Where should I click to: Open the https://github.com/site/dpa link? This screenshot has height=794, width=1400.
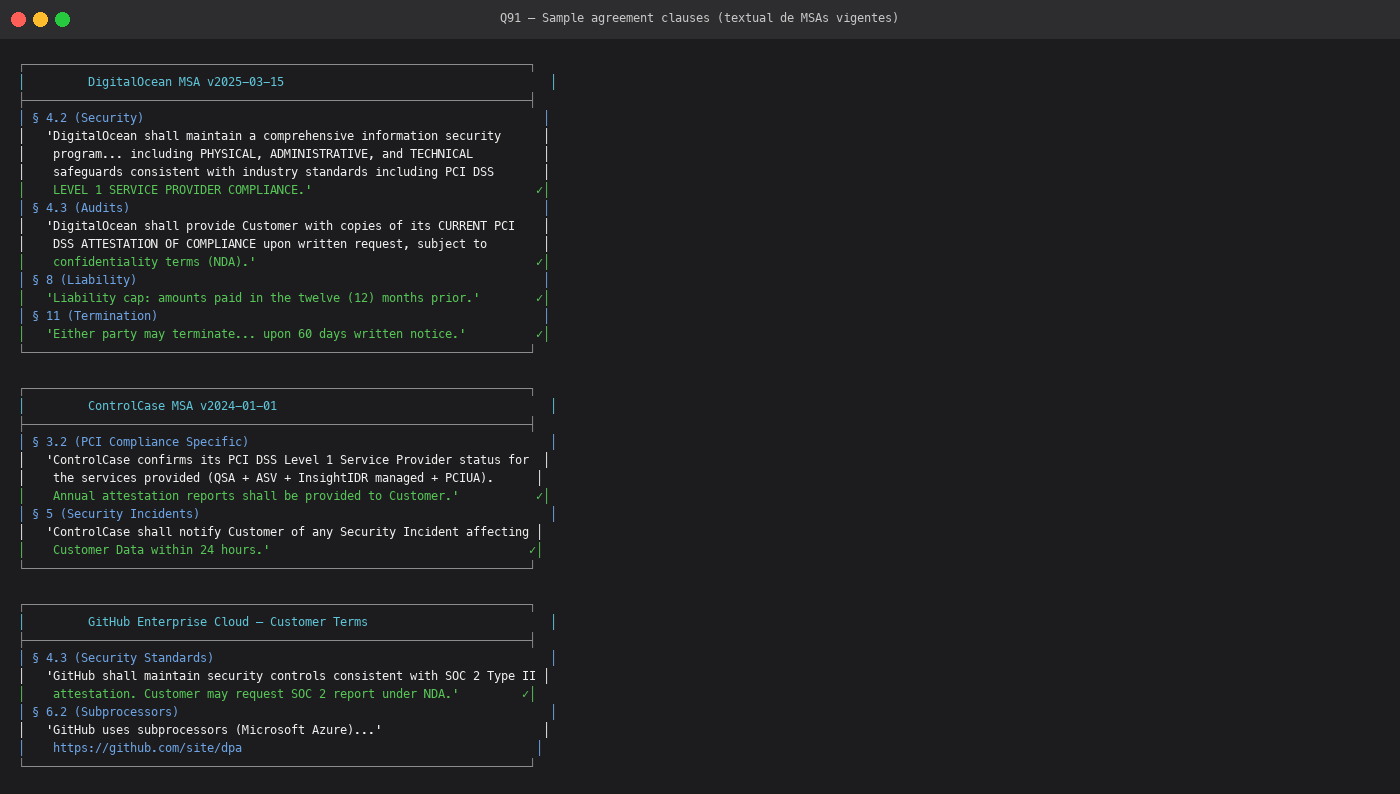coord(147,748)
